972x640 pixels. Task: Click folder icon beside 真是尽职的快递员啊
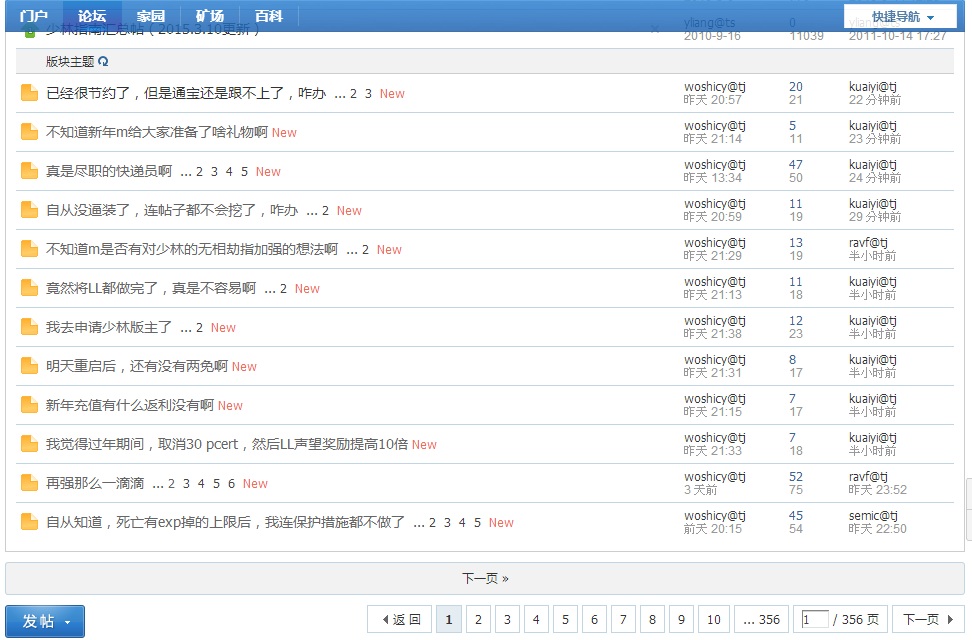(29, 171)
